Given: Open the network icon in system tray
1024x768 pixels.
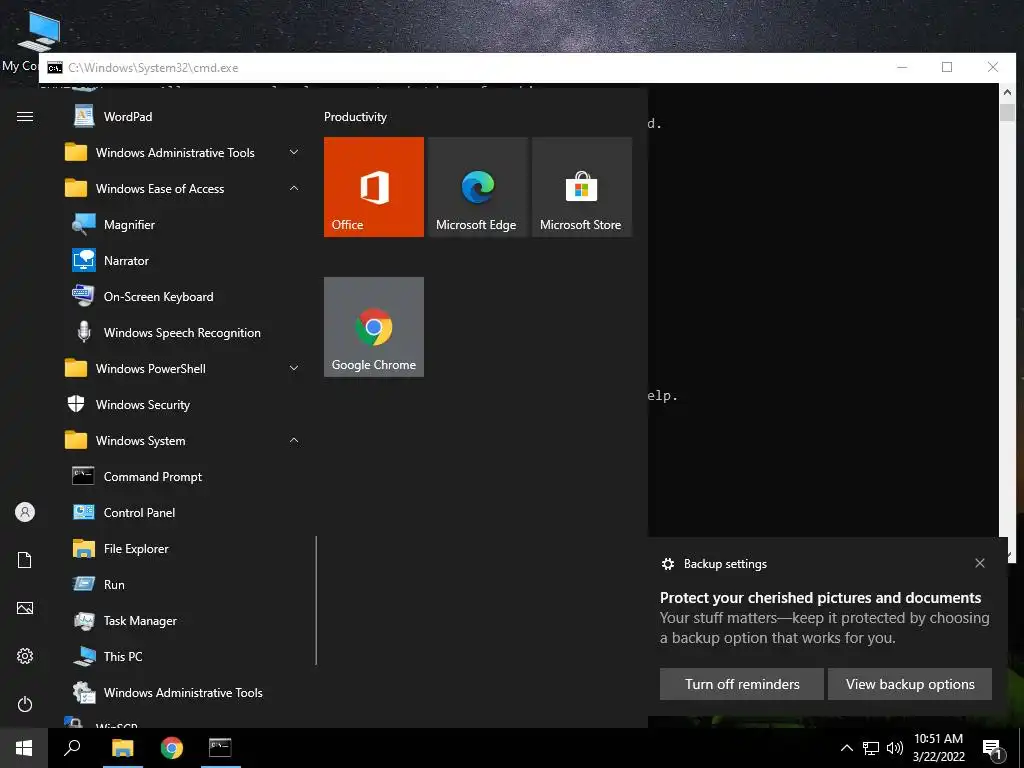Looking at the screenshot, I should tap(871, 748).
